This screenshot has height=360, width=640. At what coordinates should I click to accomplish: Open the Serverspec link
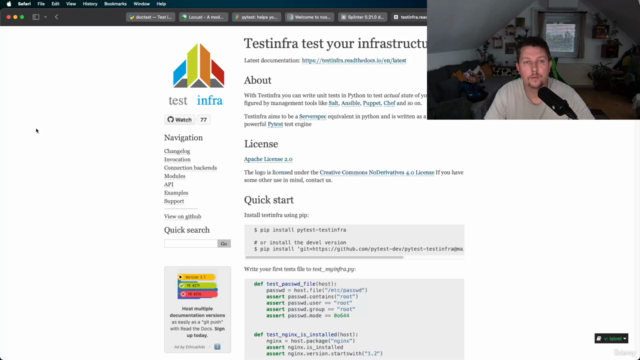[x=313, y=117]
